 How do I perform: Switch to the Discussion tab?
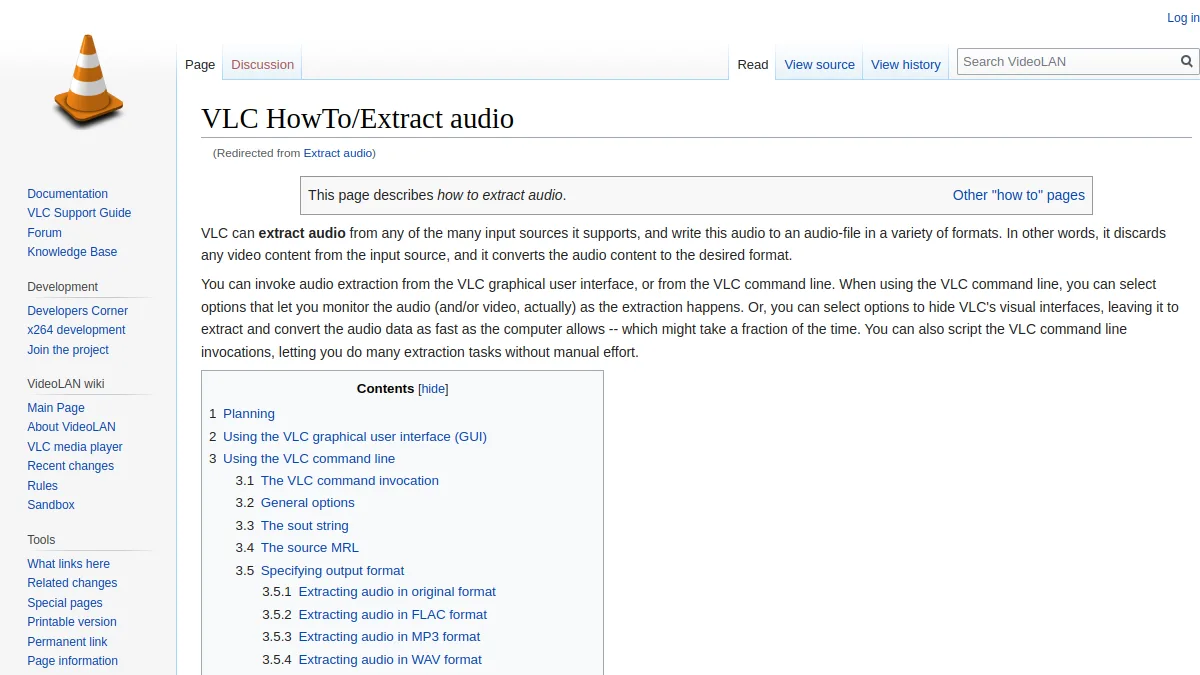[x=262, y=65]
